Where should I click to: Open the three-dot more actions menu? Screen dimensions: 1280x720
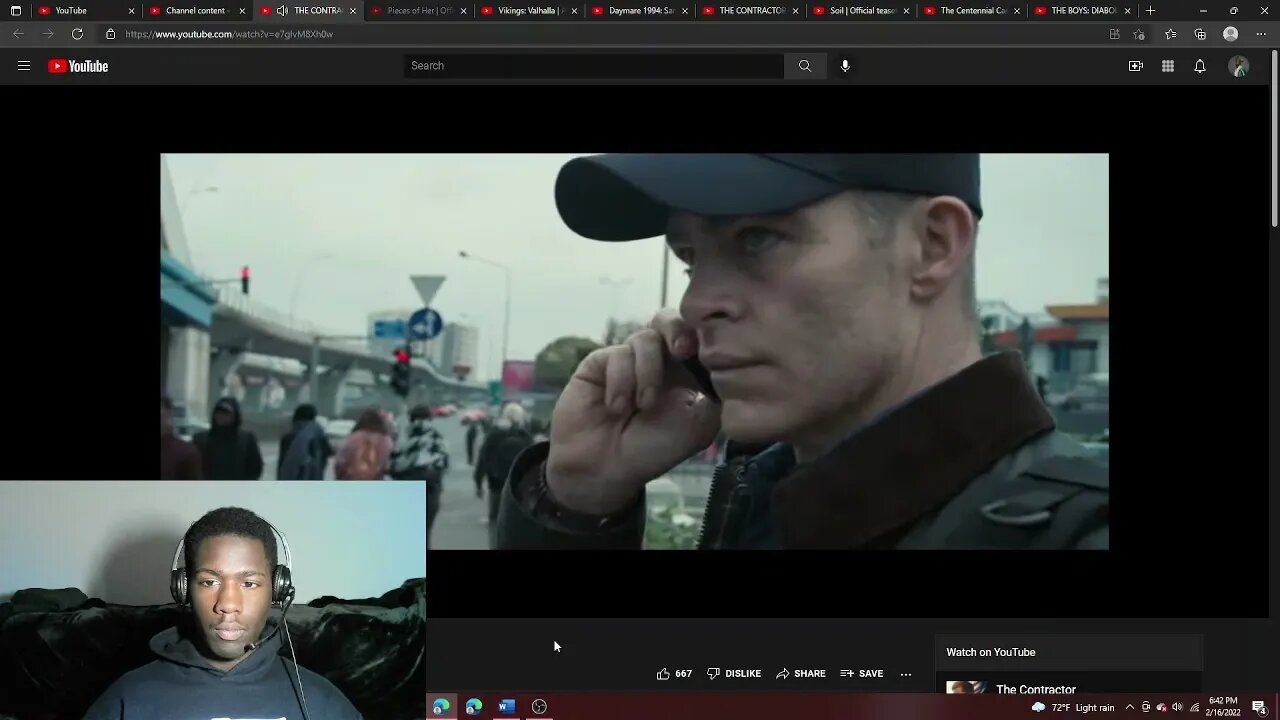coord(906,674)
